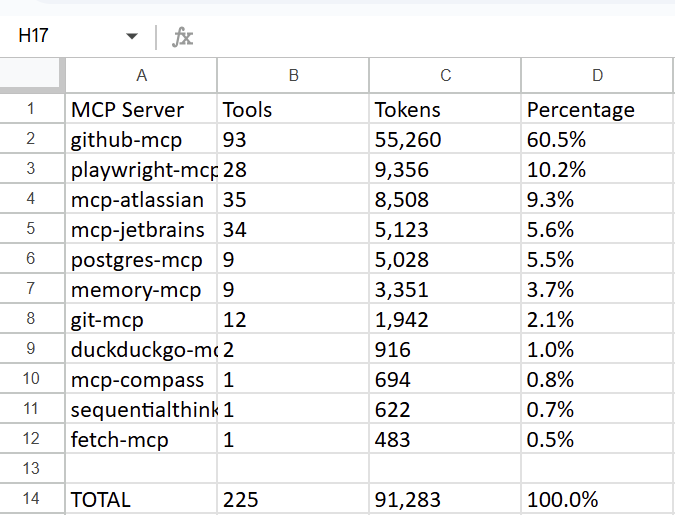
Task: Click the tokens value 694
Action: (x=445, y=378)
